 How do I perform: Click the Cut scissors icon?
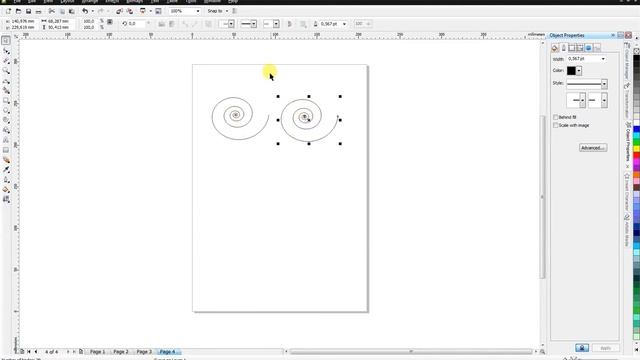point(52,11)
